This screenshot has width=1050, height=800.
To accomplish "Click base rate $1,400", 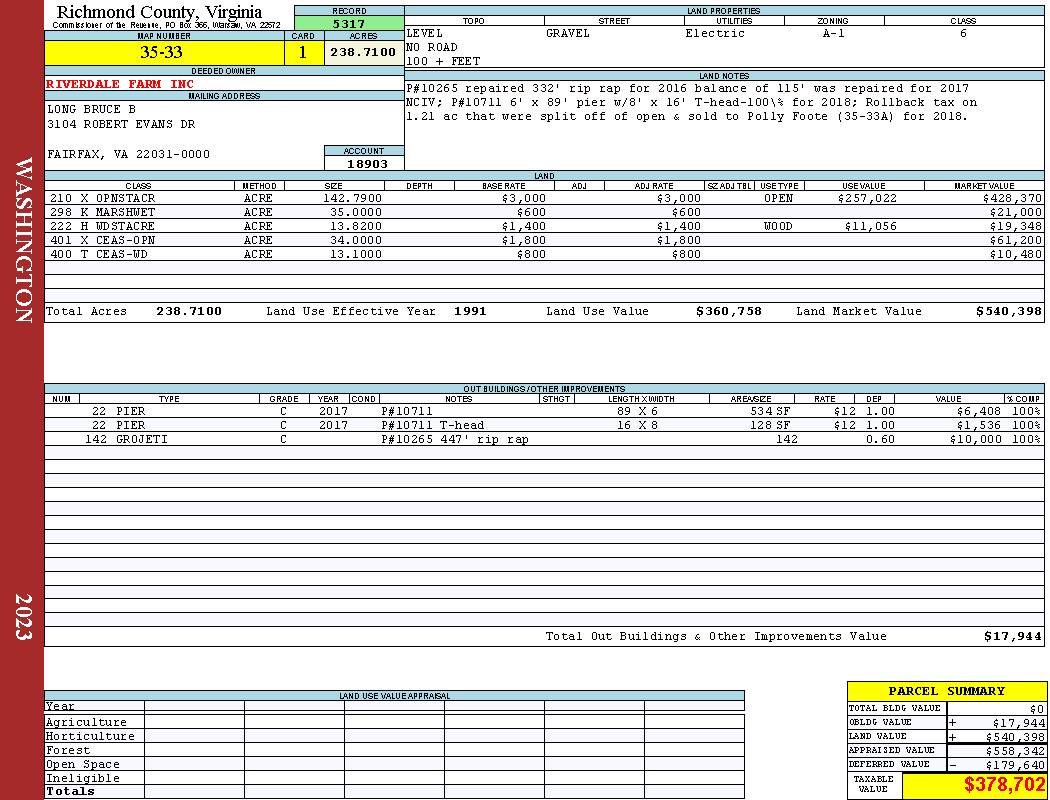I will pos(524,226).
